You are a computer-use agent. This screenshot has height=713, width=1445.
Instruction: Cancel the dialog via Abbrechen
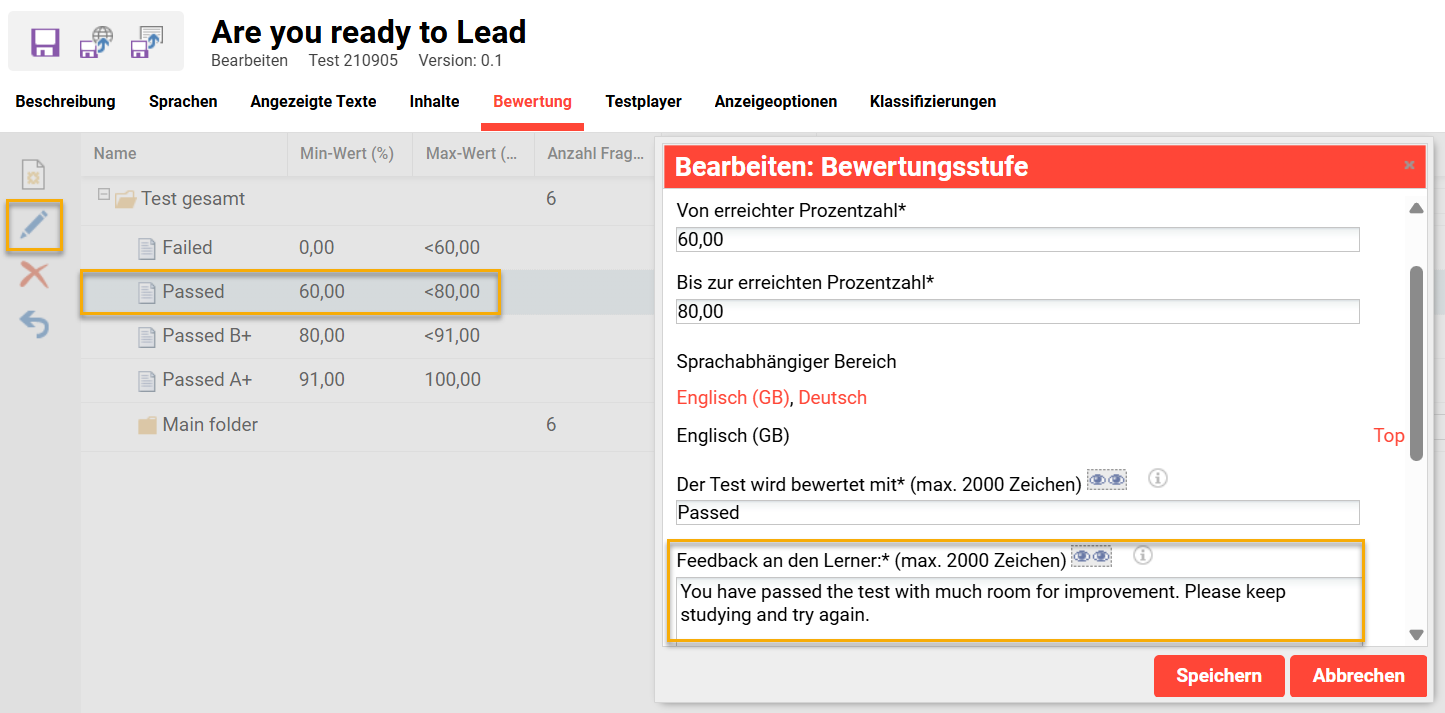[x=1357, y=676]
